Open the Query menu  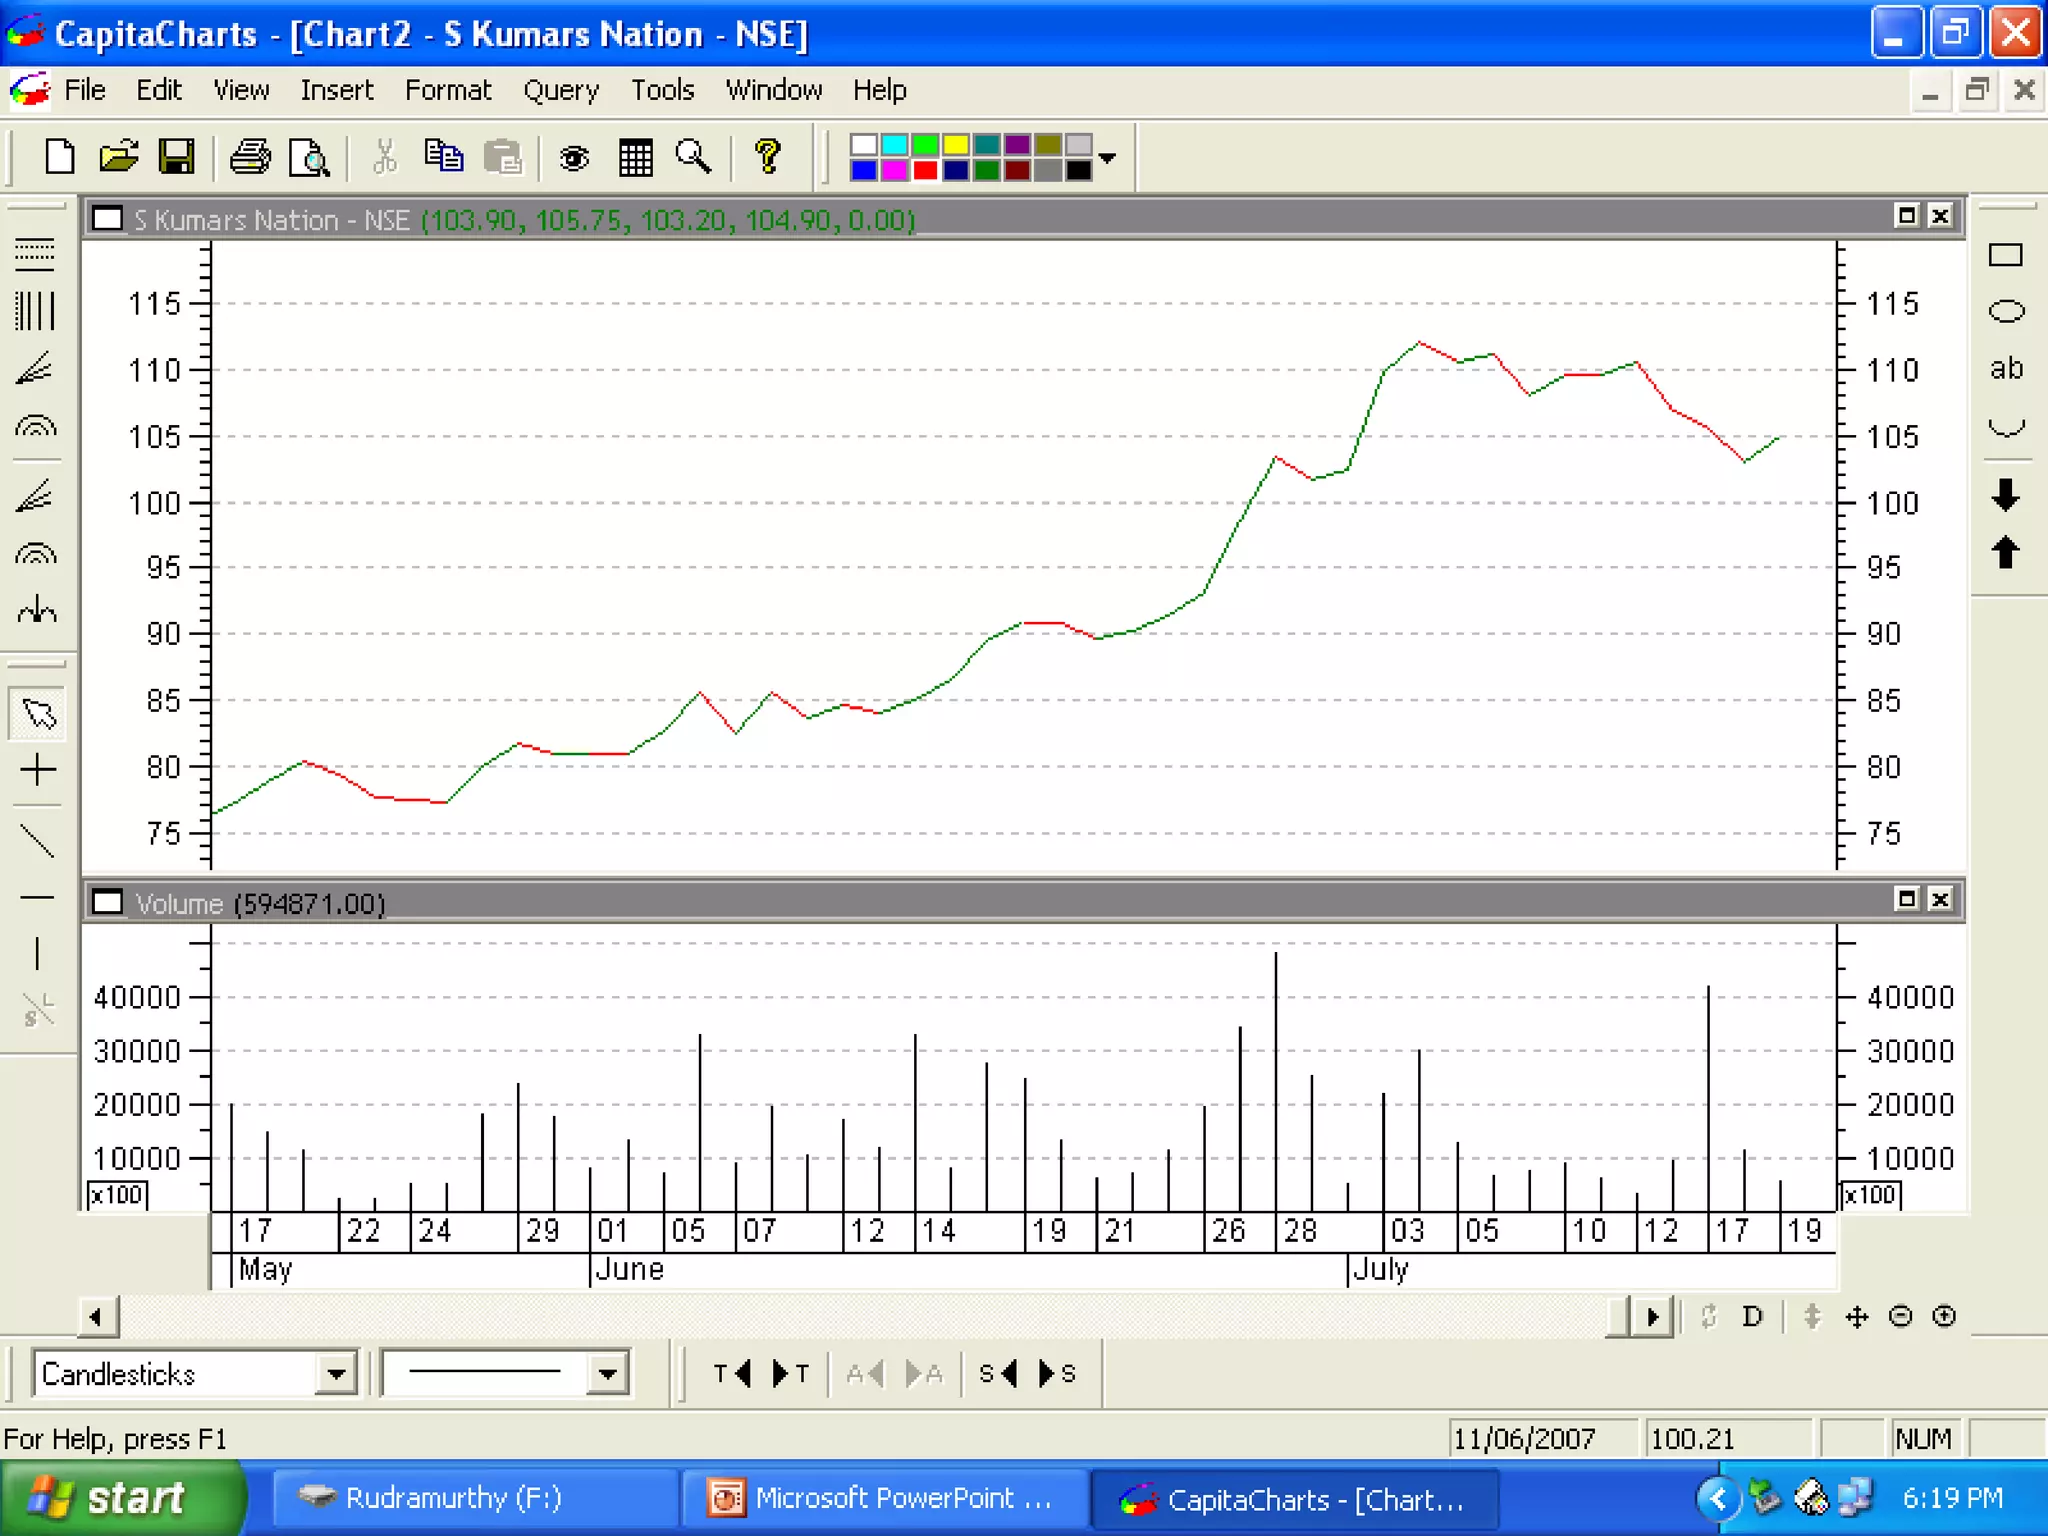click(x=560, y=90)
